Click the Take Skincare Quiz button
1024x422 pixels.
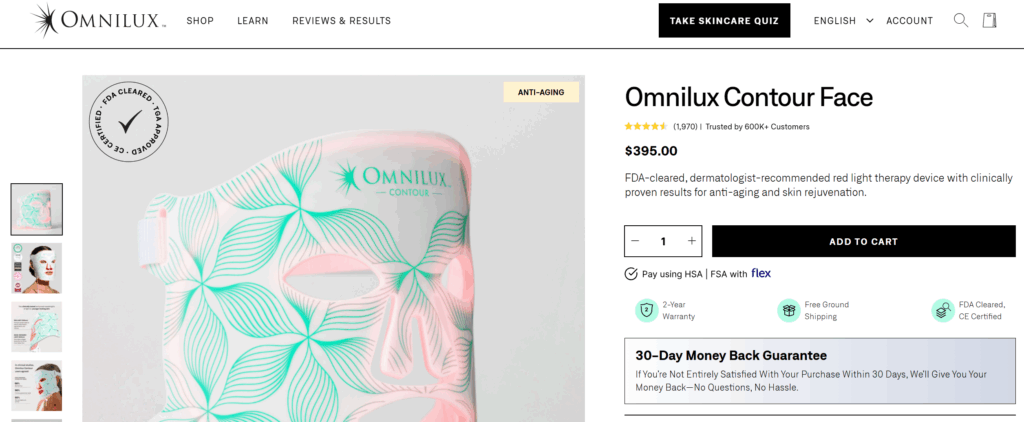click(x=724, y=20)
